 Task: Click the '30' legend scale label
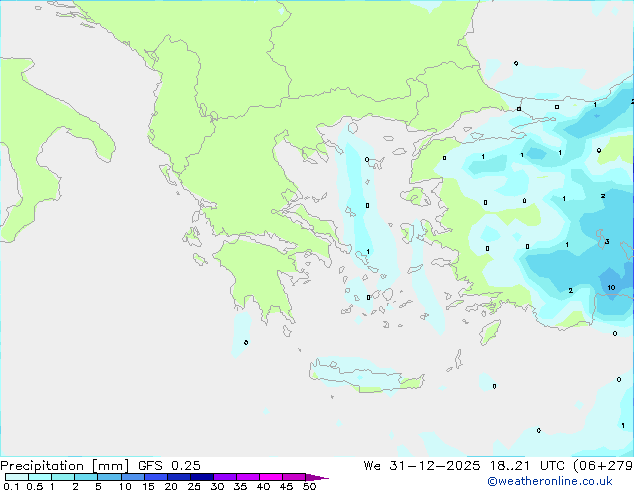(x=217, y=486)
